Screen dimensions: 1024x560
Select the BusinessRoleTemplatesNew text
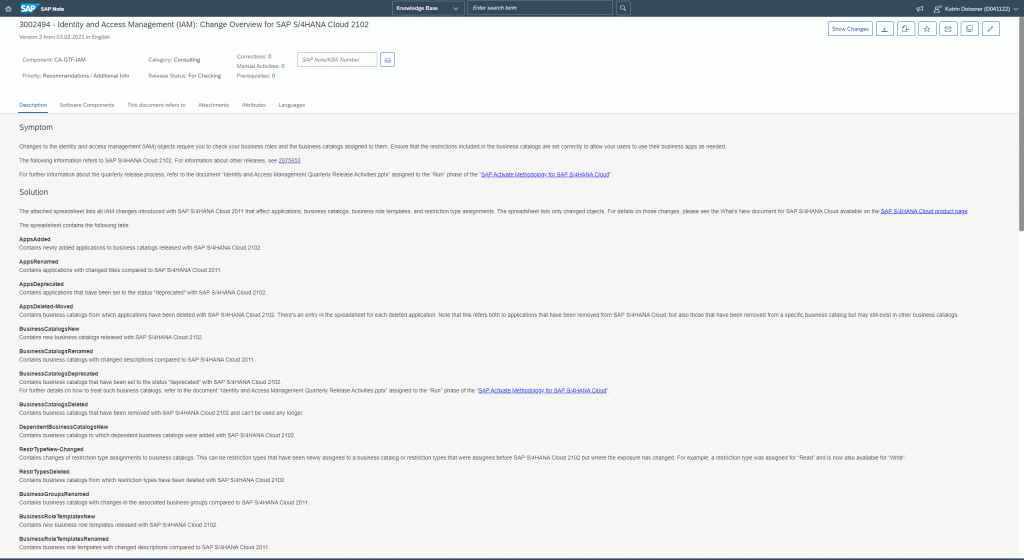pyautogui.click(x=57, y=516)
